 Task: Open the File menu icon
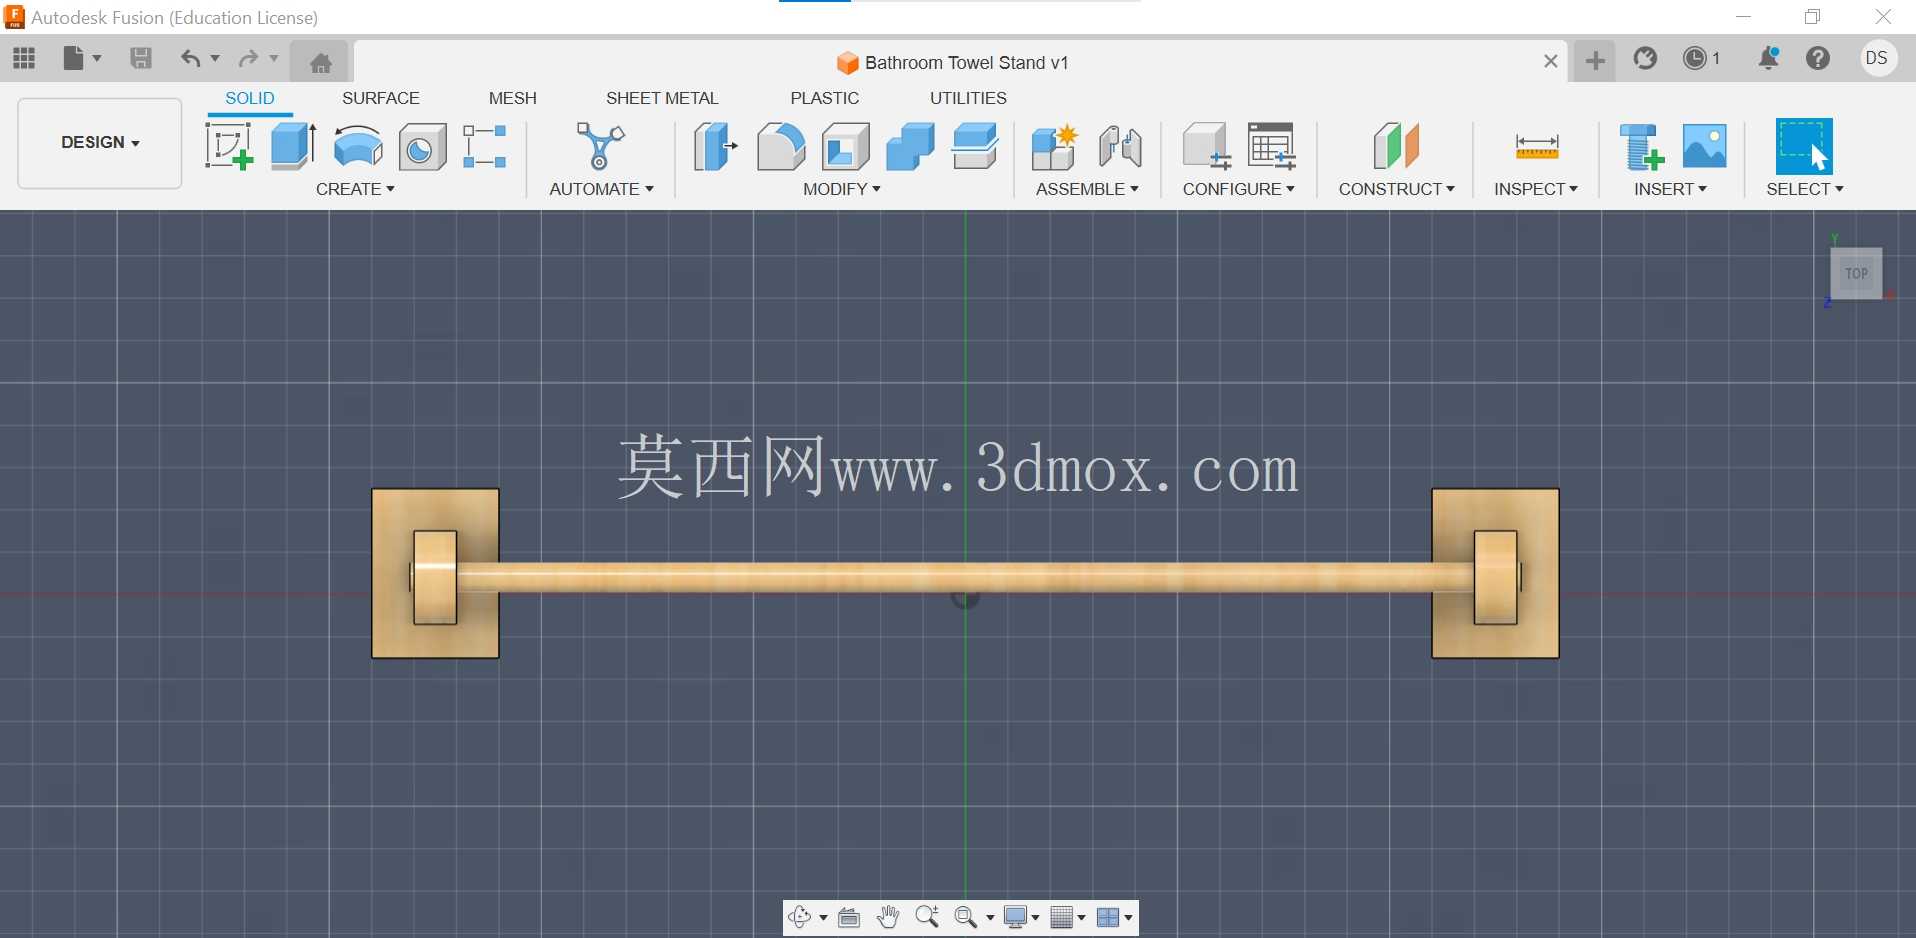tap(74, 58)
